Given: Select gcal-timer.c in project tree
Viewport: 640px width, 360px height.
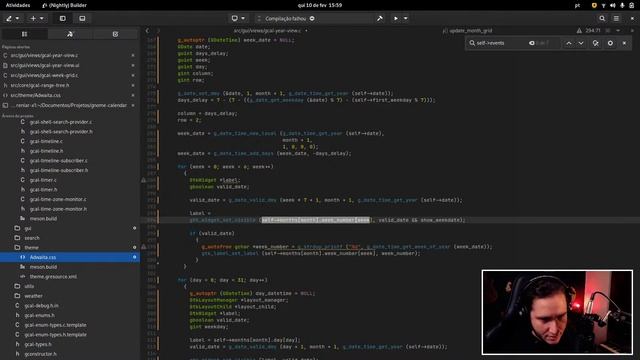Looking at the screenshot, I should pos(43,180).
